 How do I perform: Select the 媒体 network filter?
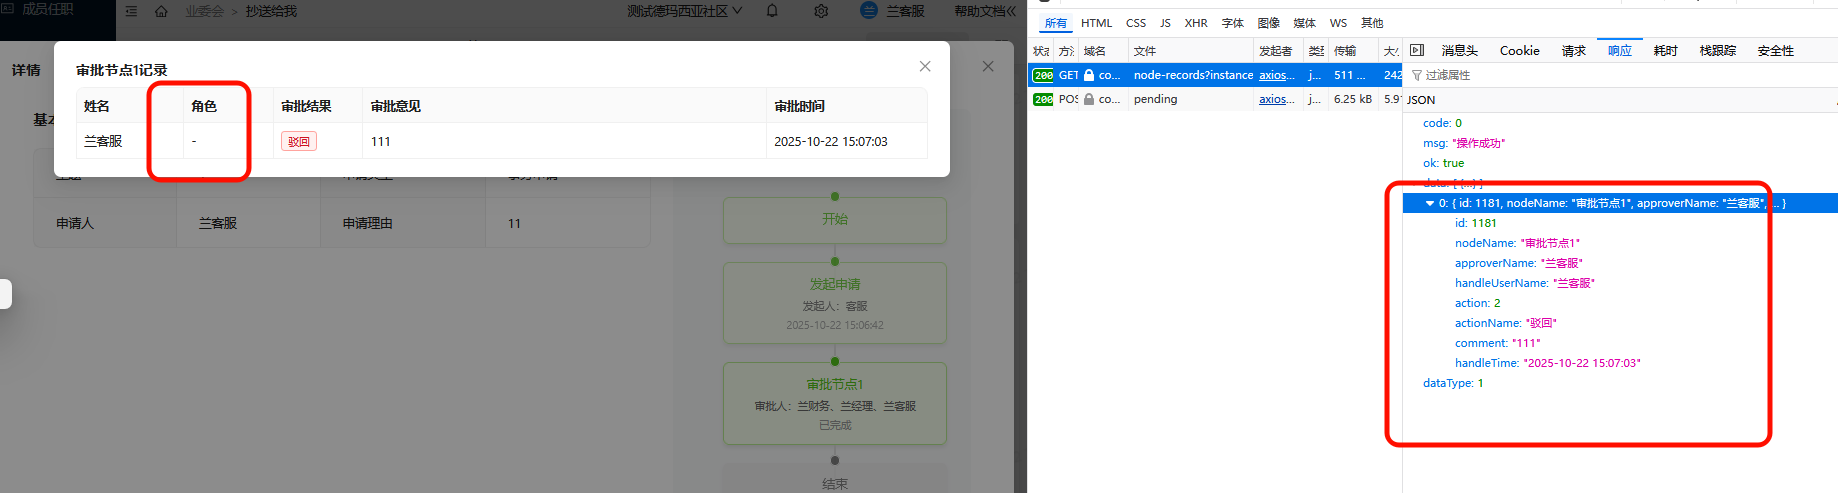click(1305, 23)
